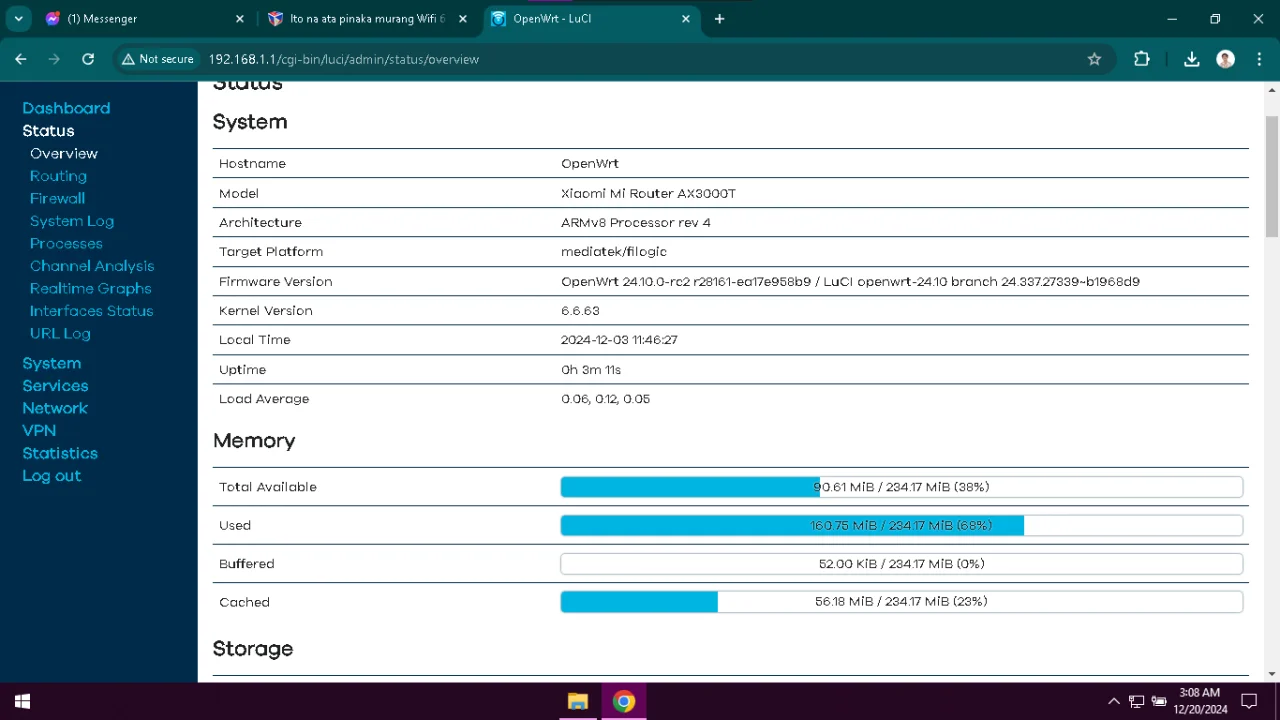Click the uptime value 0h 3m 11s
Image resolution: width=1280 pixels, height=720 pixels.
tap(591, 370)
